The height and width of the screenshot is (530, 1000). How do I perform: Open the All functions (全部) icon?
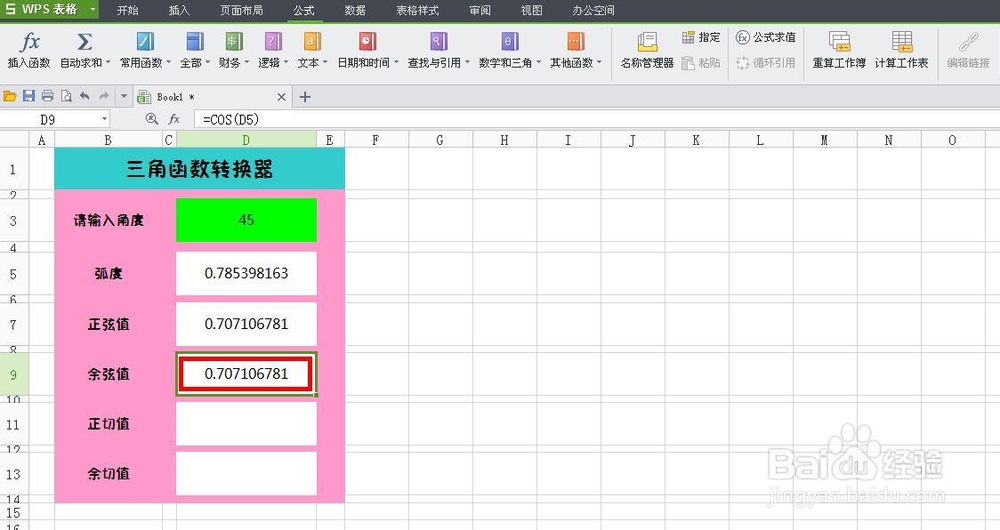coord(195,42)
